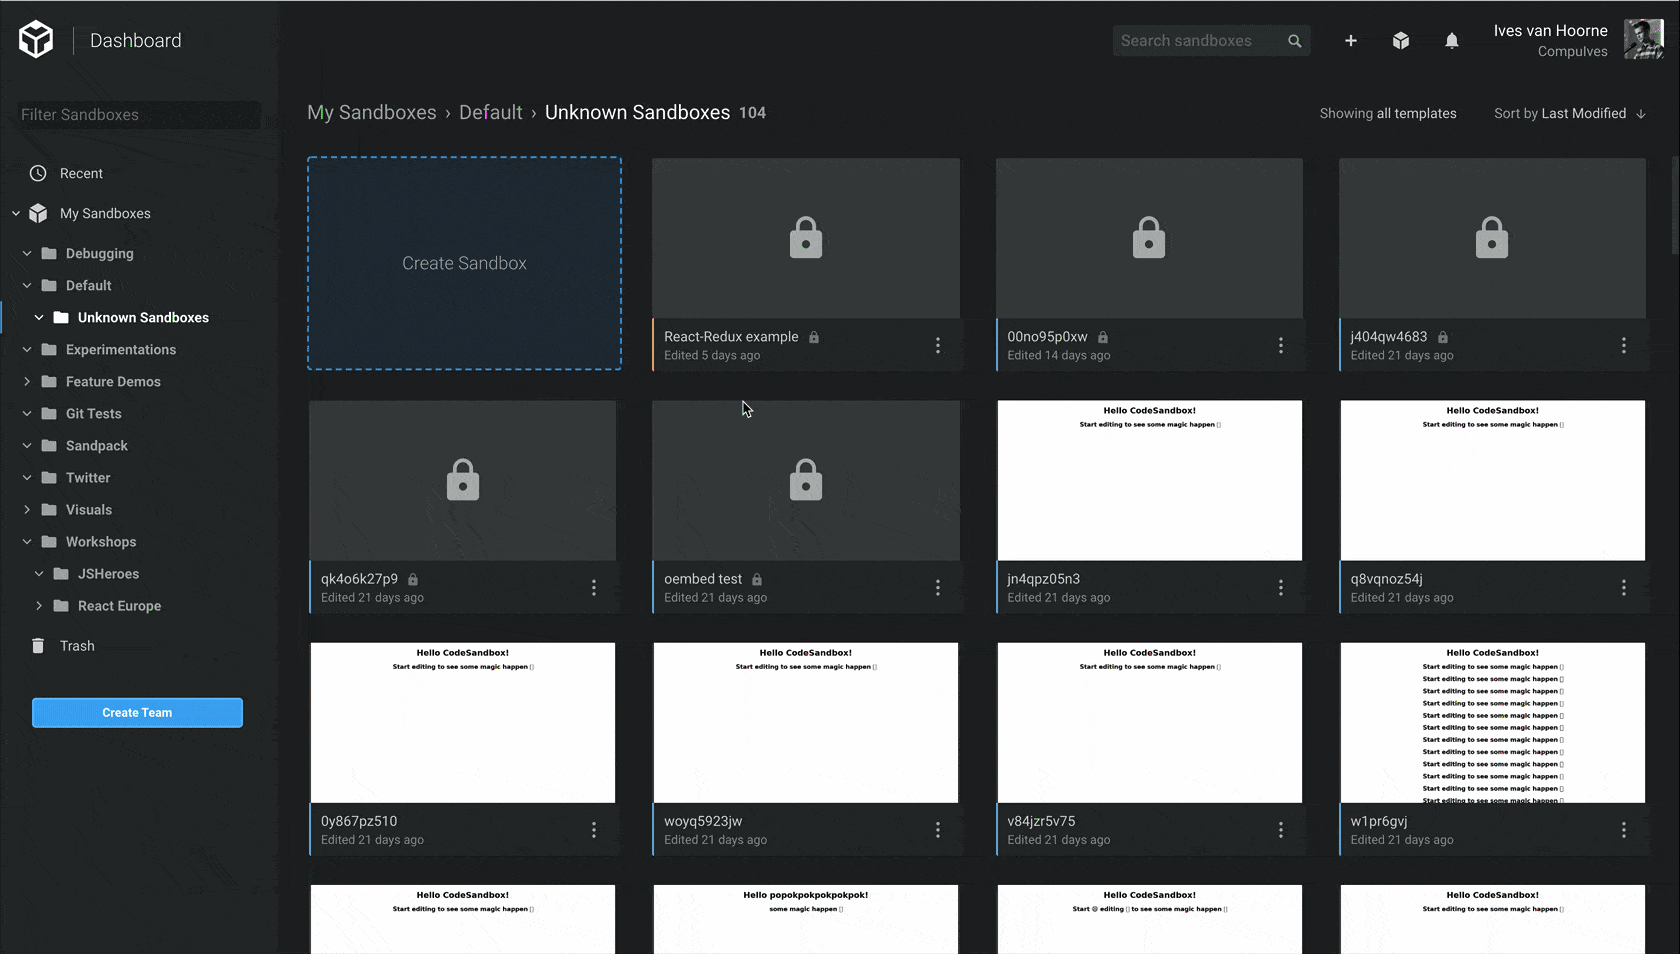Click the CodeSandbox logo in the top left

tap(35, 39)
